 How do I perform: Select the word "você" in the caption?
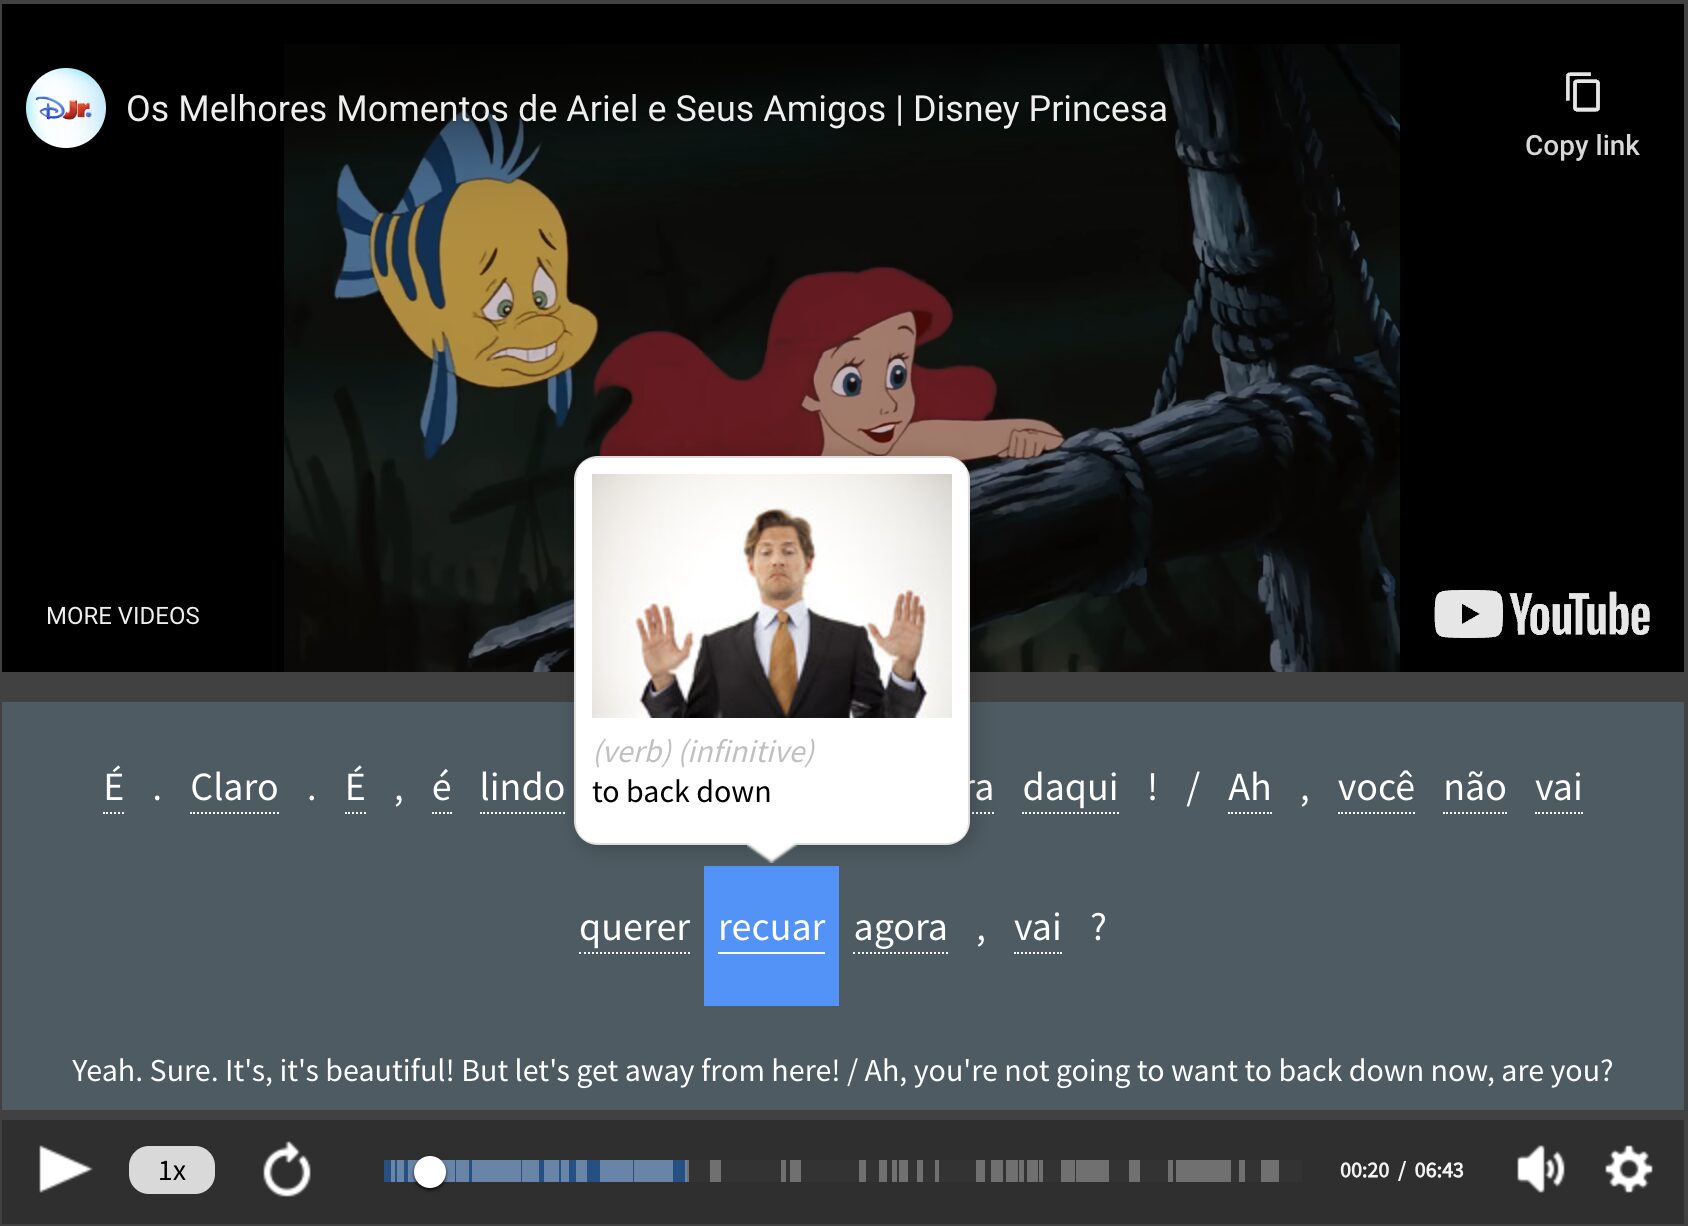(x=1376, y=788)
